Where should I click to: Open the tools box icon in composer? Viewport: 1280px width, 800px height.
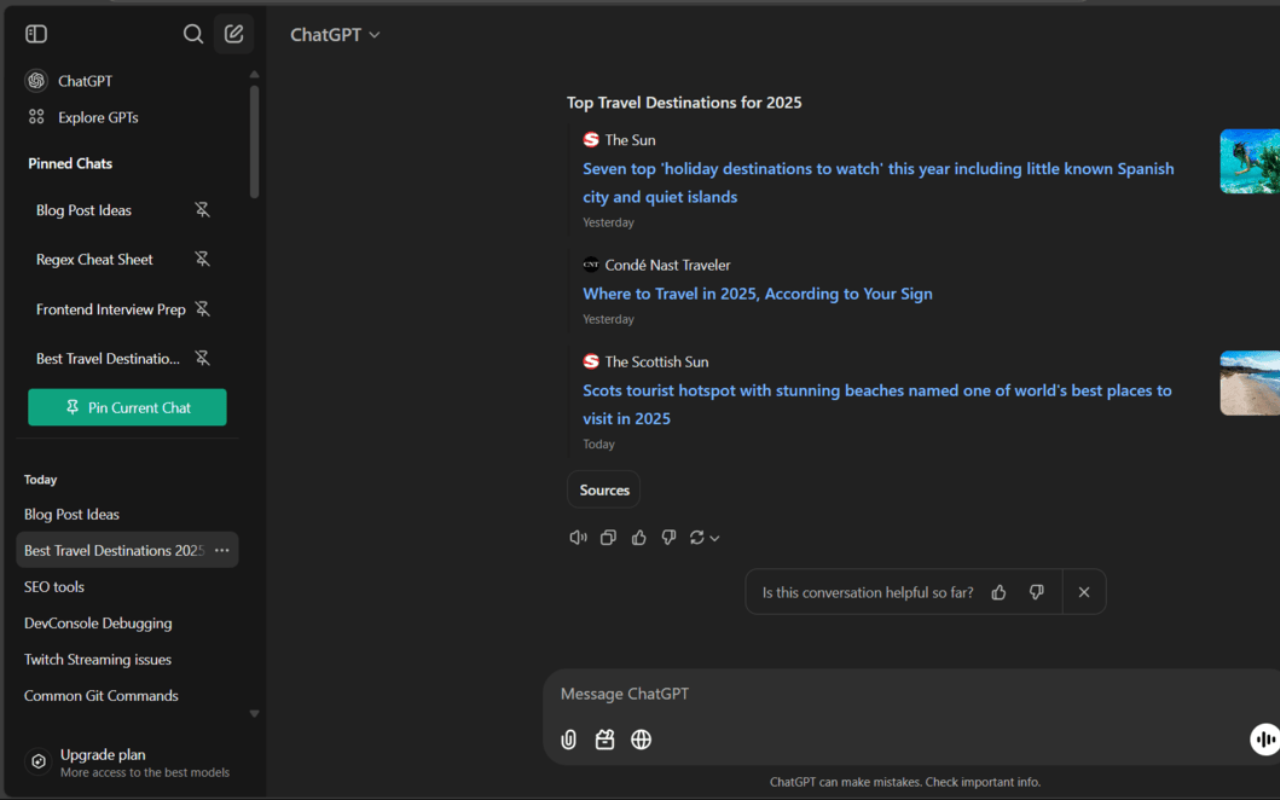(x=605, y=740)
